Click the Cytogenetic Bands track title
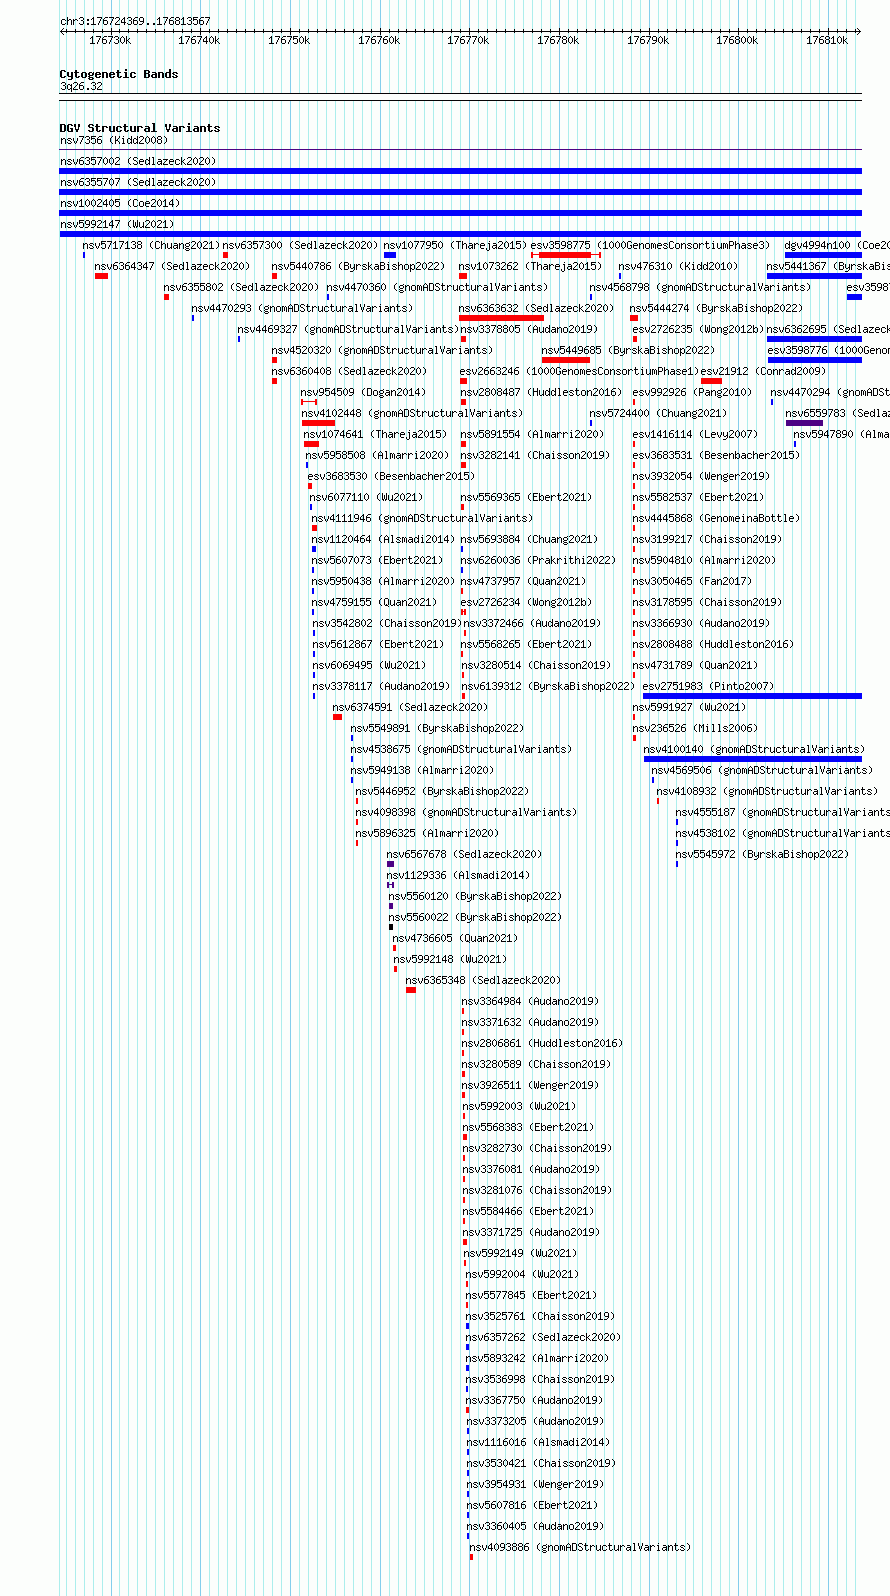Image resolution: width=890 pixels, height=1596 pixels. [x=119, y=75]
